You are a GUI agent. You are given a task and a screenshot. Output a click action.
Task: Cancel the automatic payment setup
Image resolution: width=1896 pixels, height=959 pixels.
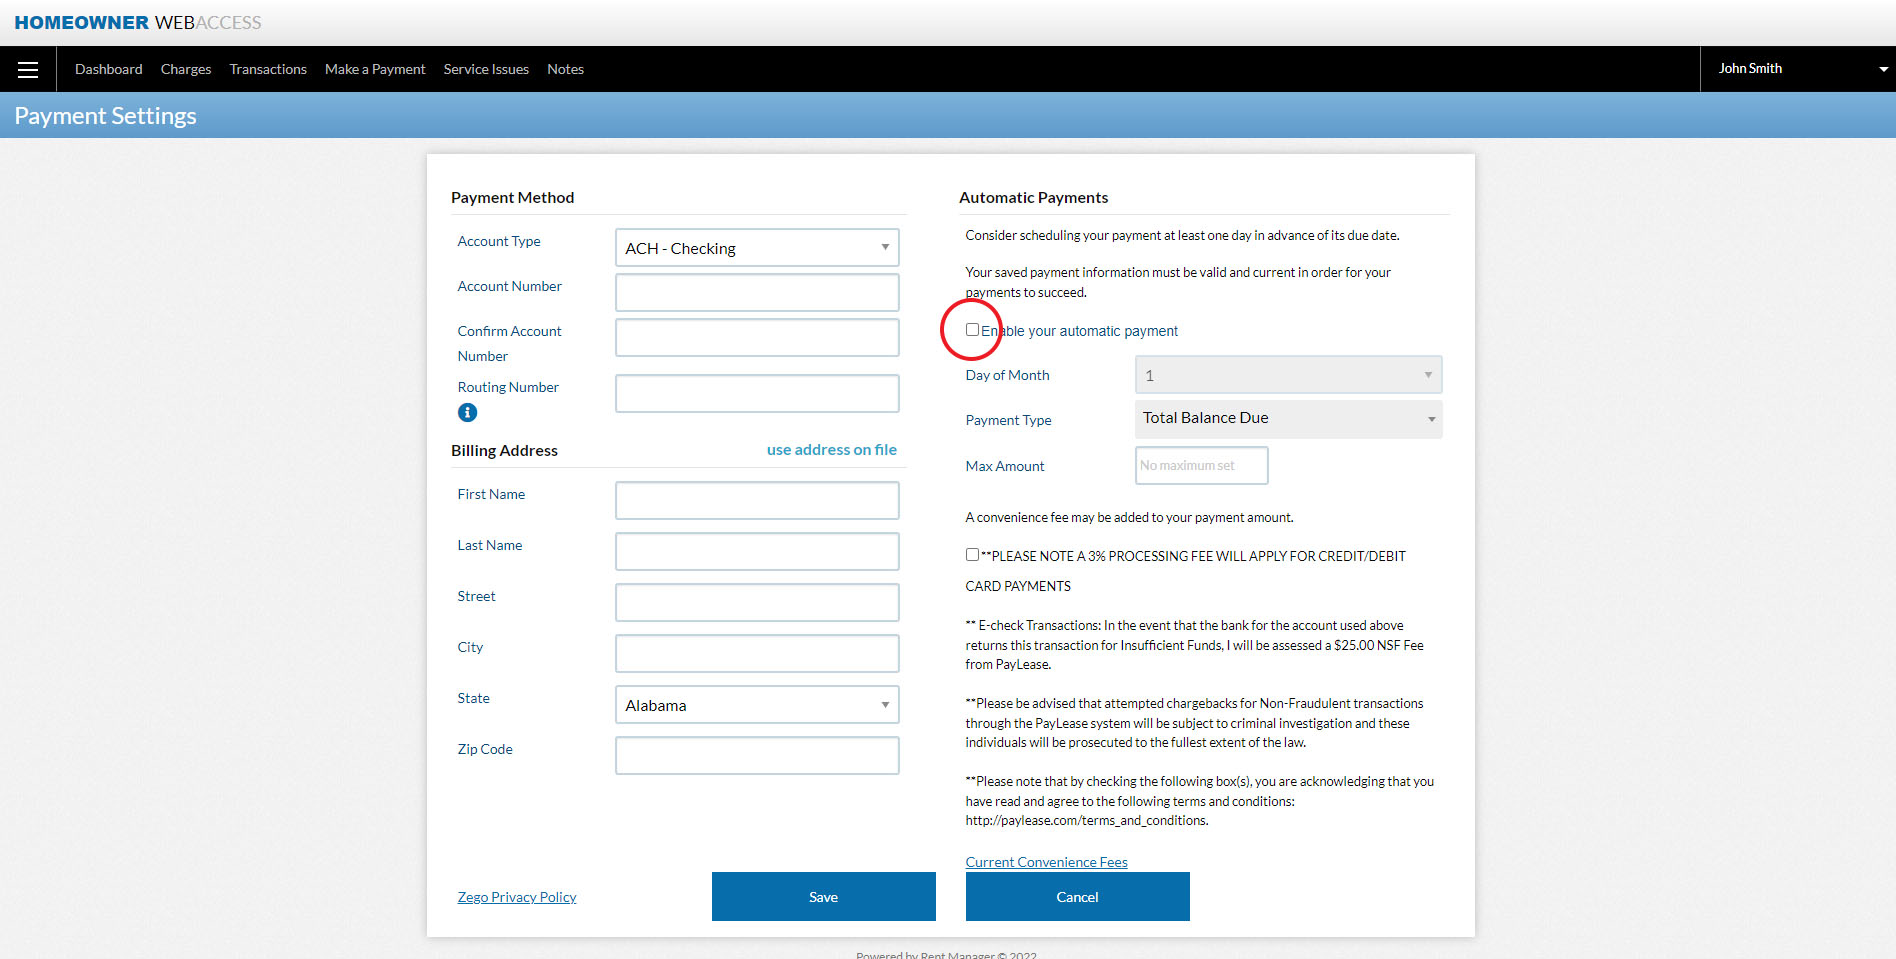(1077, 896)
